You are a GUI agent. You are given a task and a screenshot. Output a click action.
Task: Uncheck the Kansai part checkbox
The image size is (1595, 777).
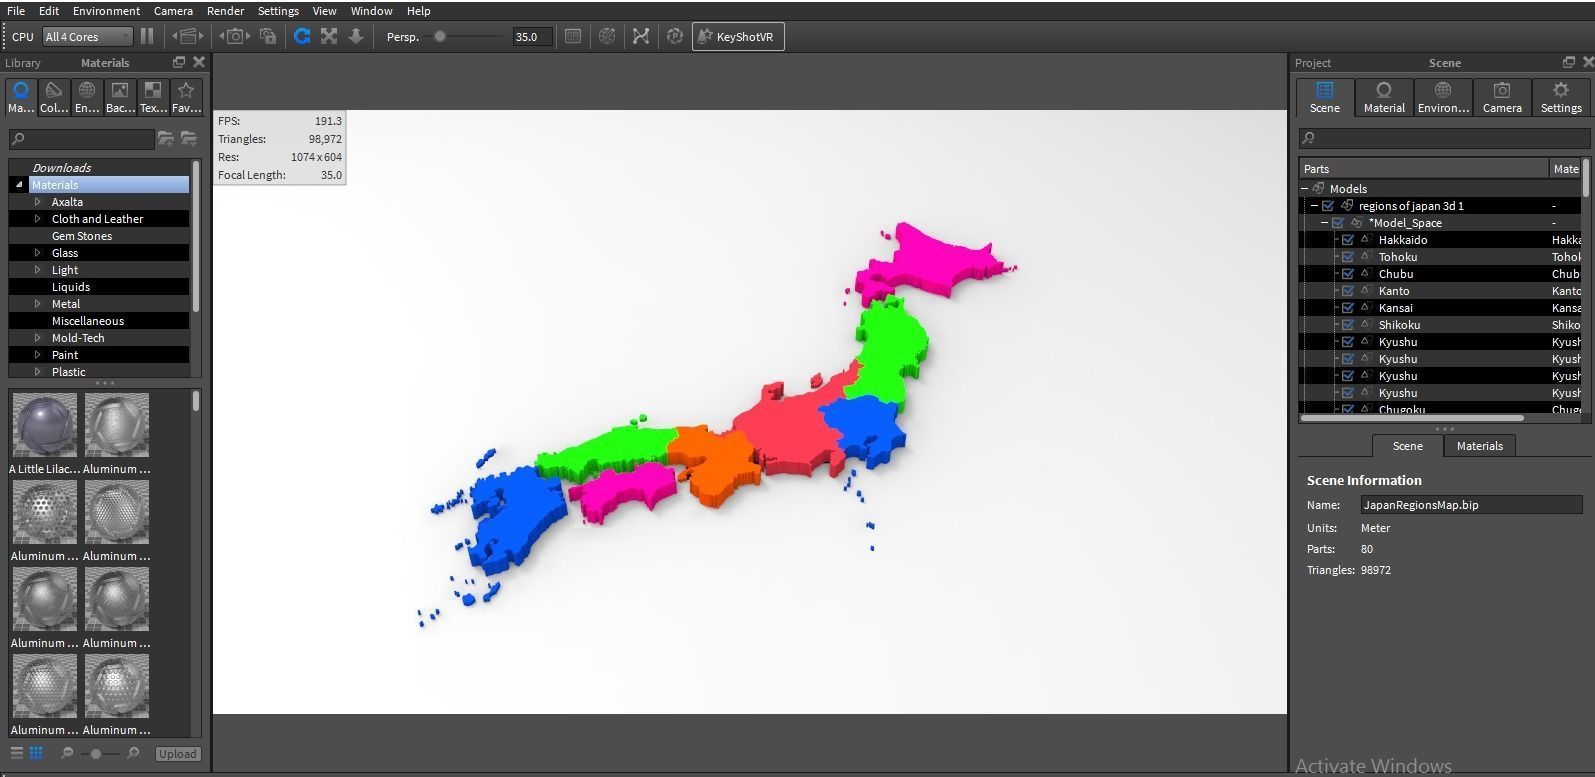1347,308
